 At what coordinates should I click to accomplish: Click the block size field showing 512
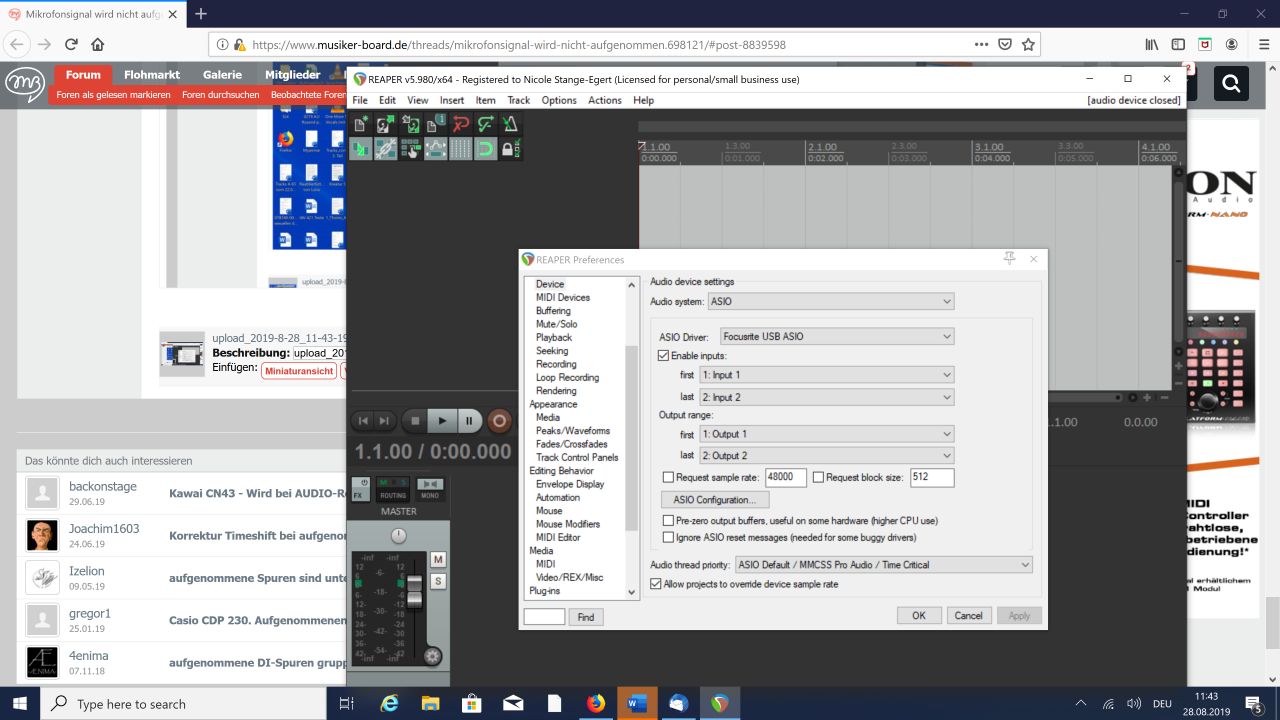pyautogui.click(x=932, y=477)
